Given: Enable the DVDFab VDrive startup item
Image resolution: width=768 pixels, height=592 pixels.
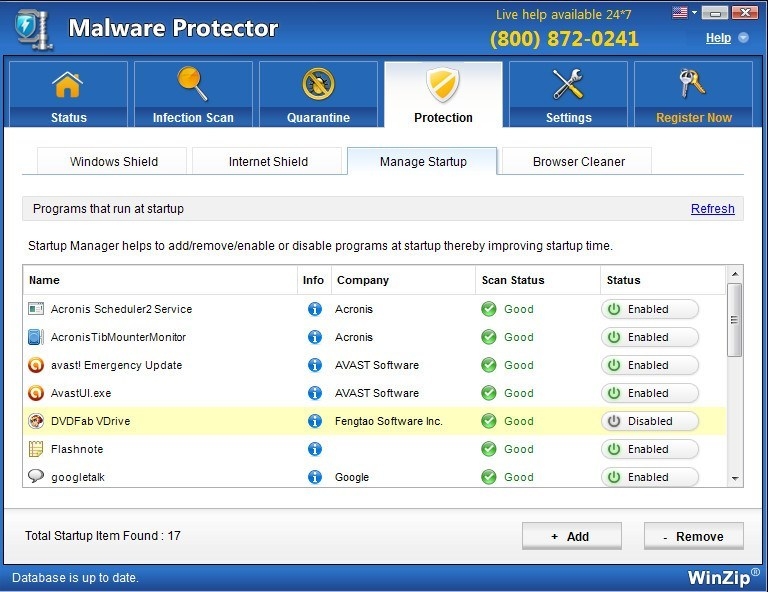Looking at the screenshot, I should (x=649, y=421).
